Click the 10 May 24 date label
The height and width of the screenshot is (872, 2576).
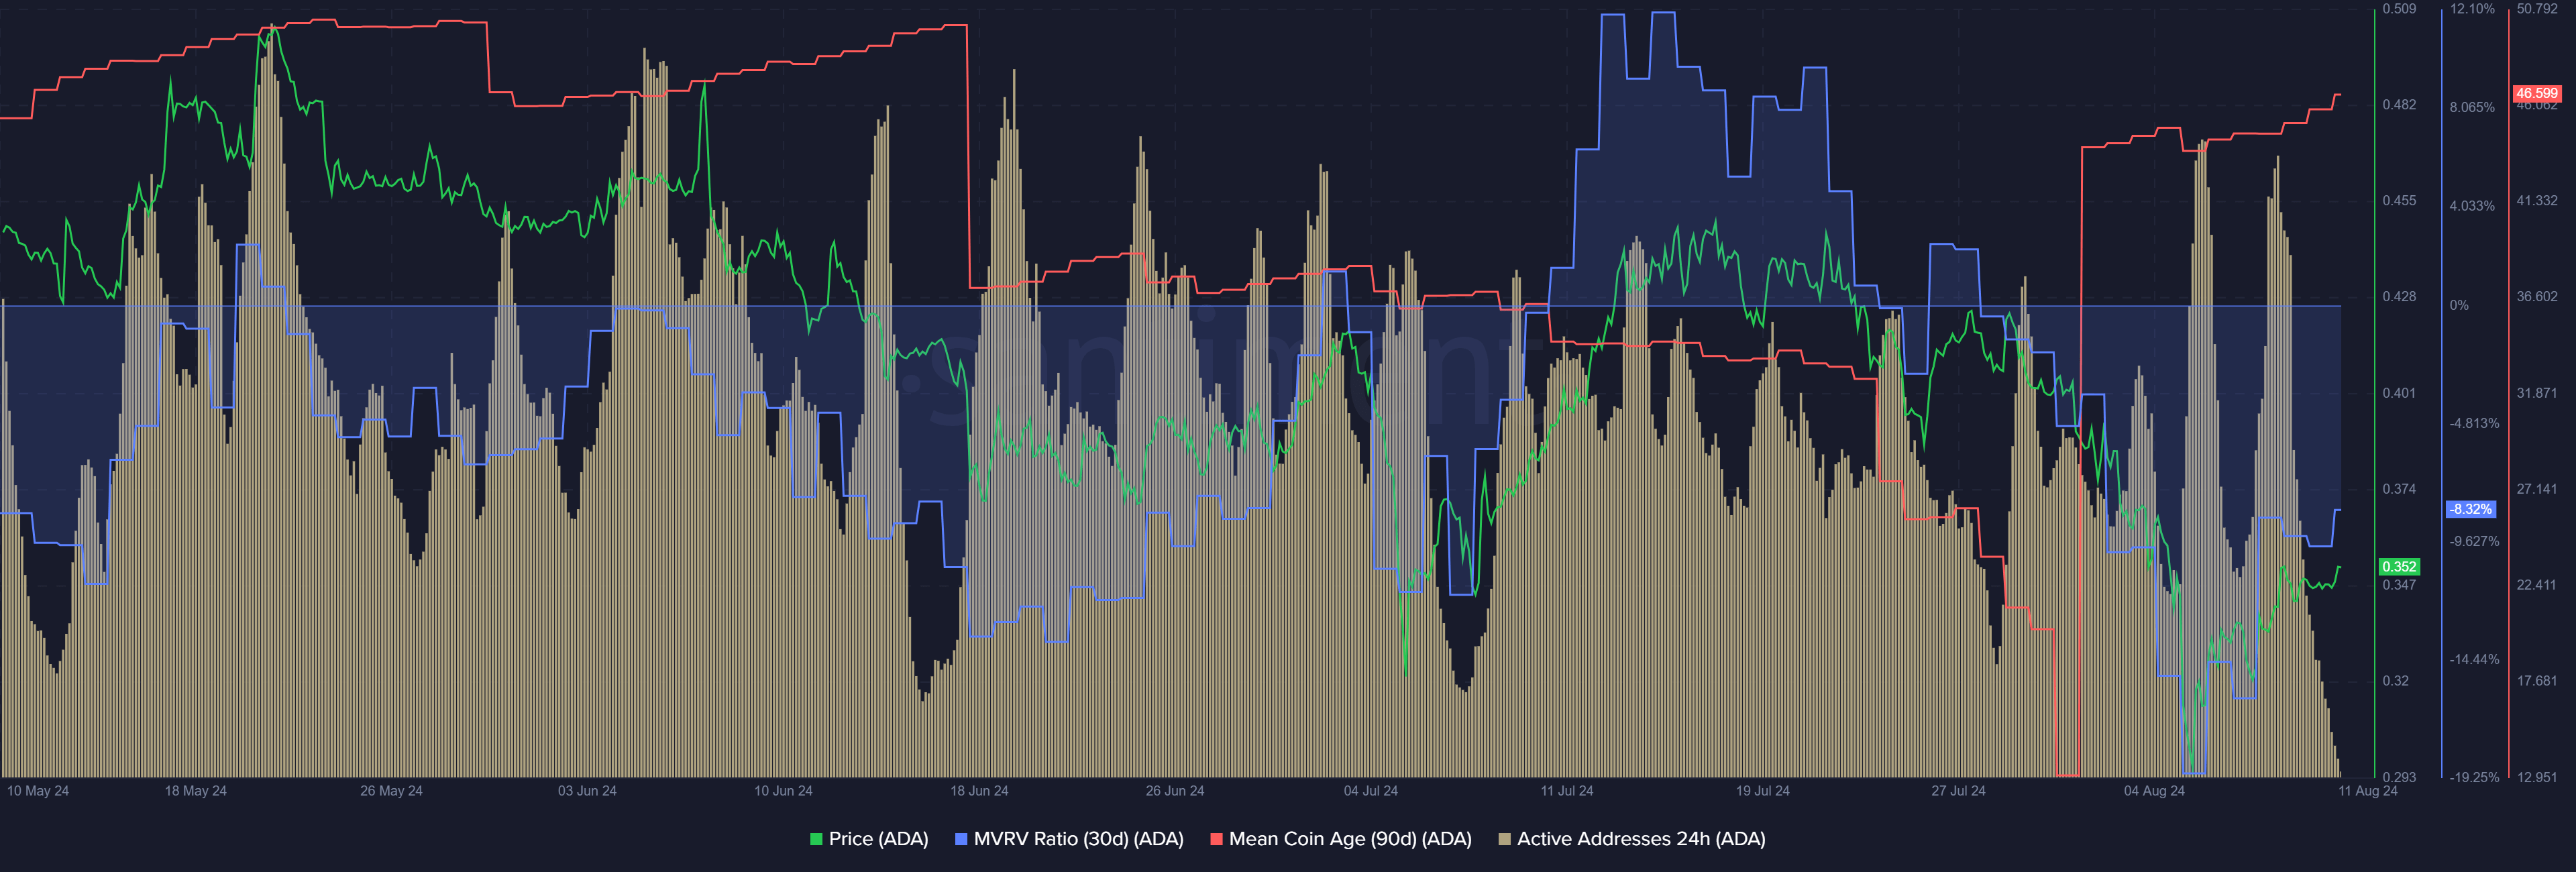tap(38, 791)
